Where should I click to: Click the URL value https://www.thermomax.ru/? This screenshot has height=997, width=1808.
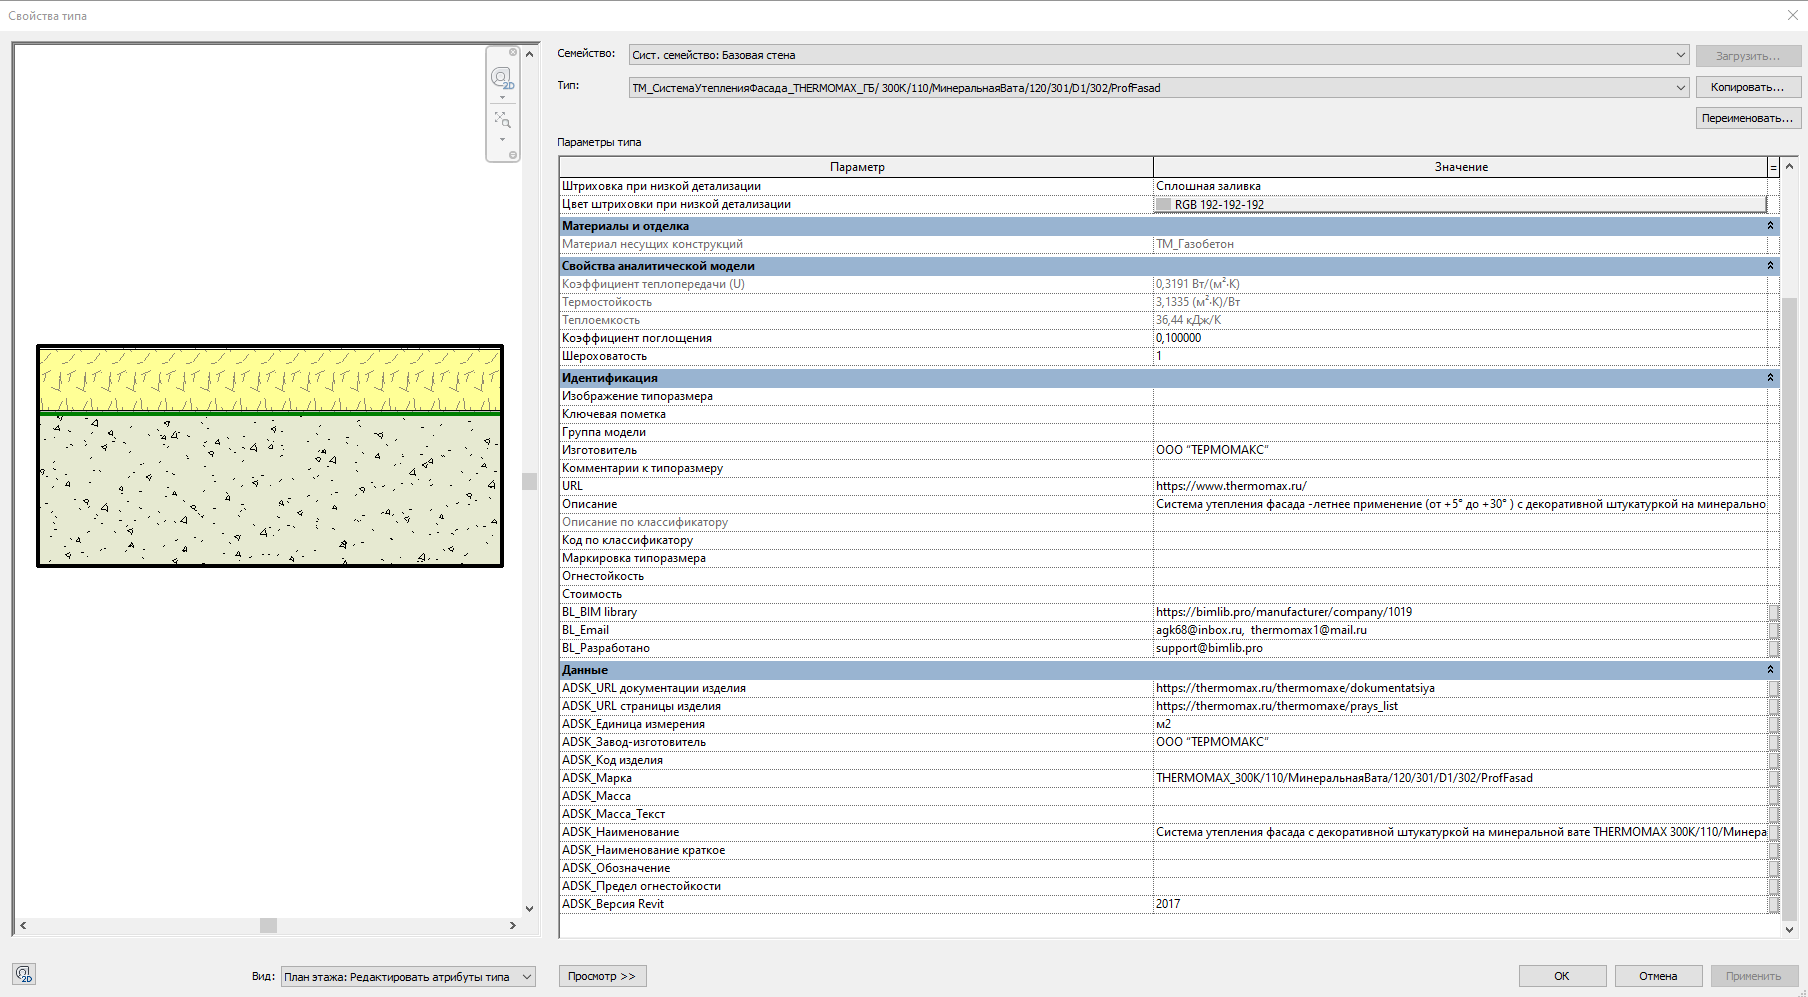(1231, 486)
